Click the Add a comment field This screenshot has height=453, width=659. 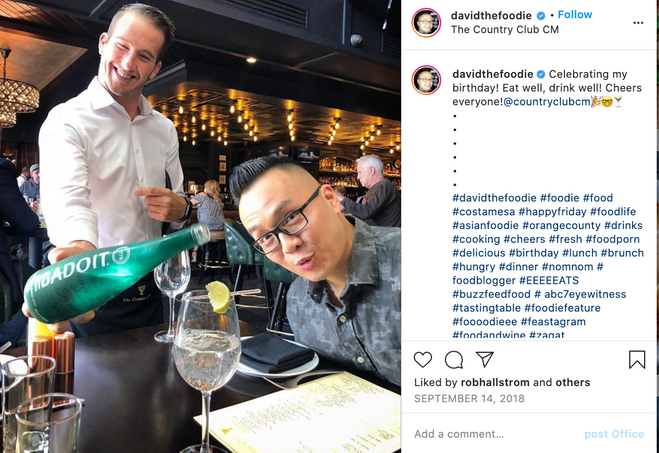[496, 434]
